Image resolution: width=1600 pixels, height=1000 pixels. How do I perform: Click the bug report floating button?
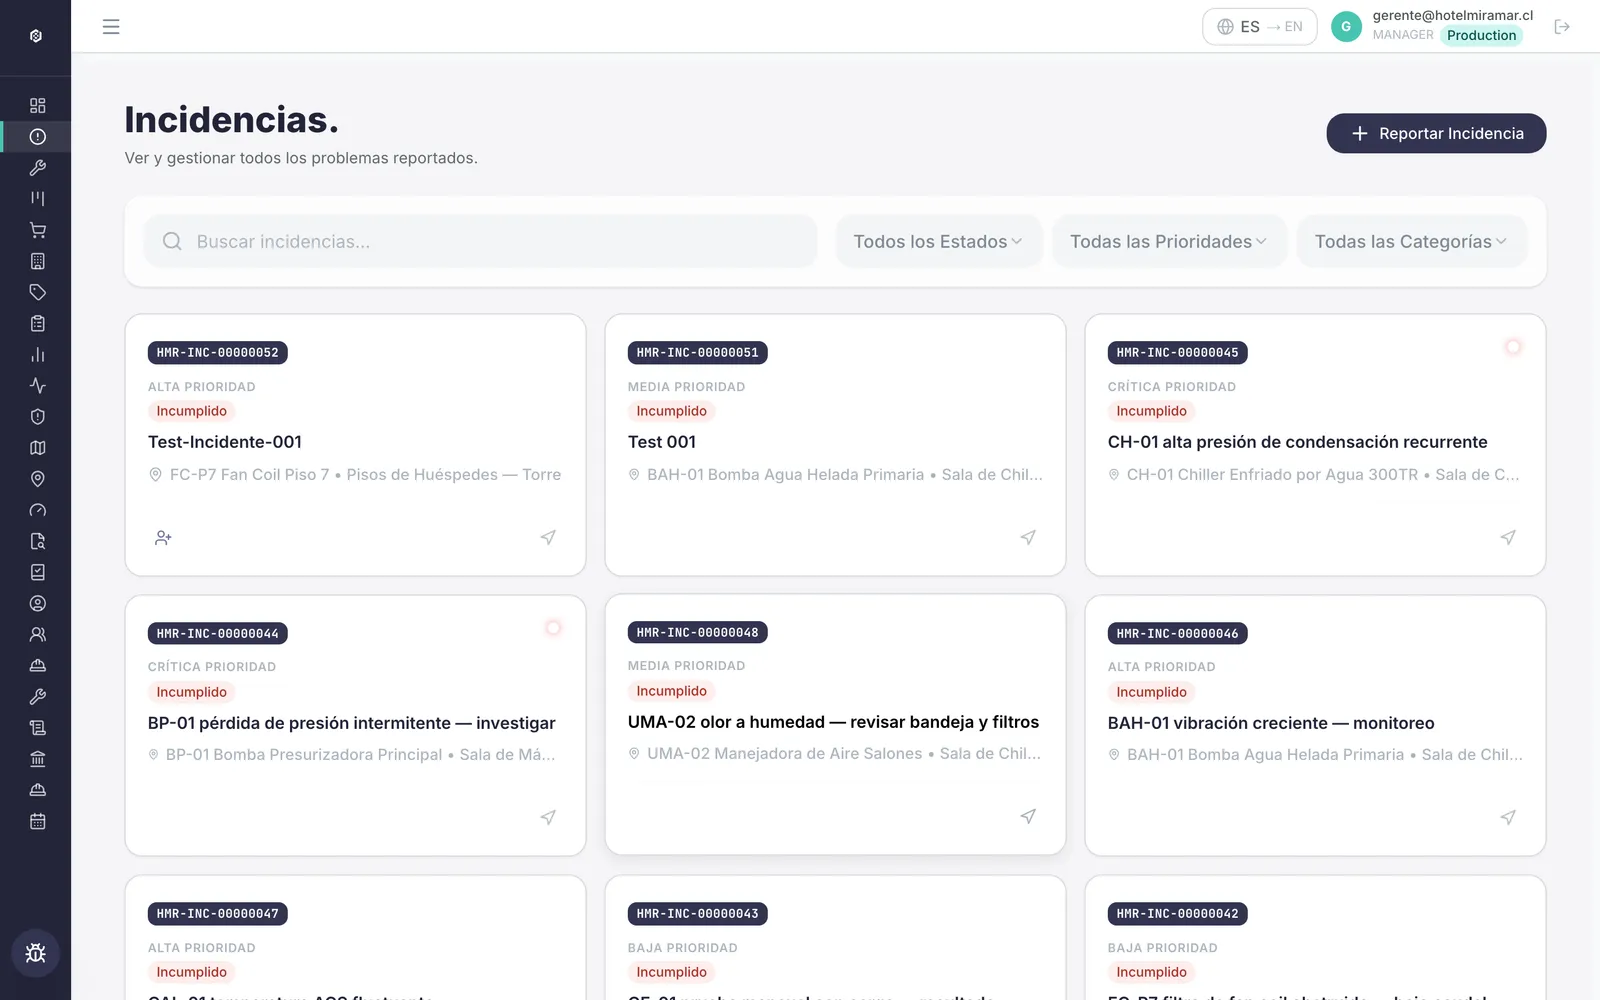pos(36,953)
